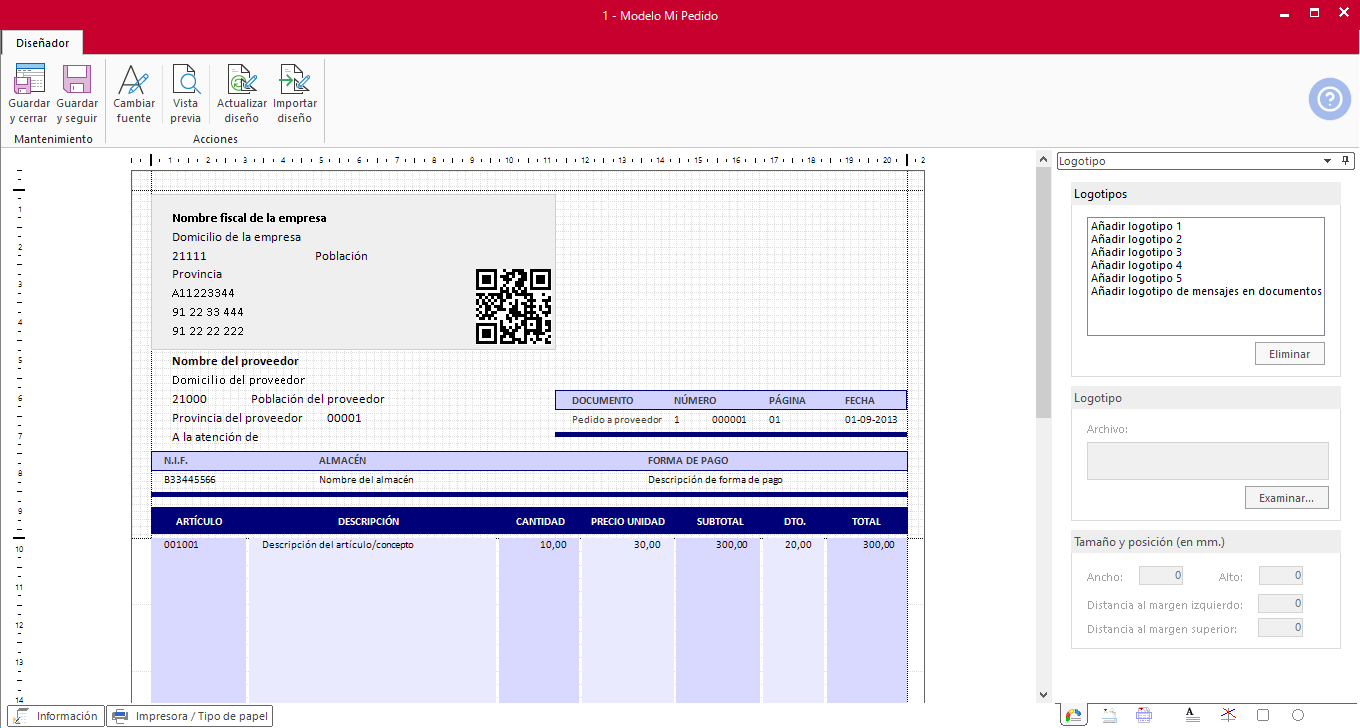
Task: Click the Distancia al margen superior field
Action: [x=1281, y=629]
